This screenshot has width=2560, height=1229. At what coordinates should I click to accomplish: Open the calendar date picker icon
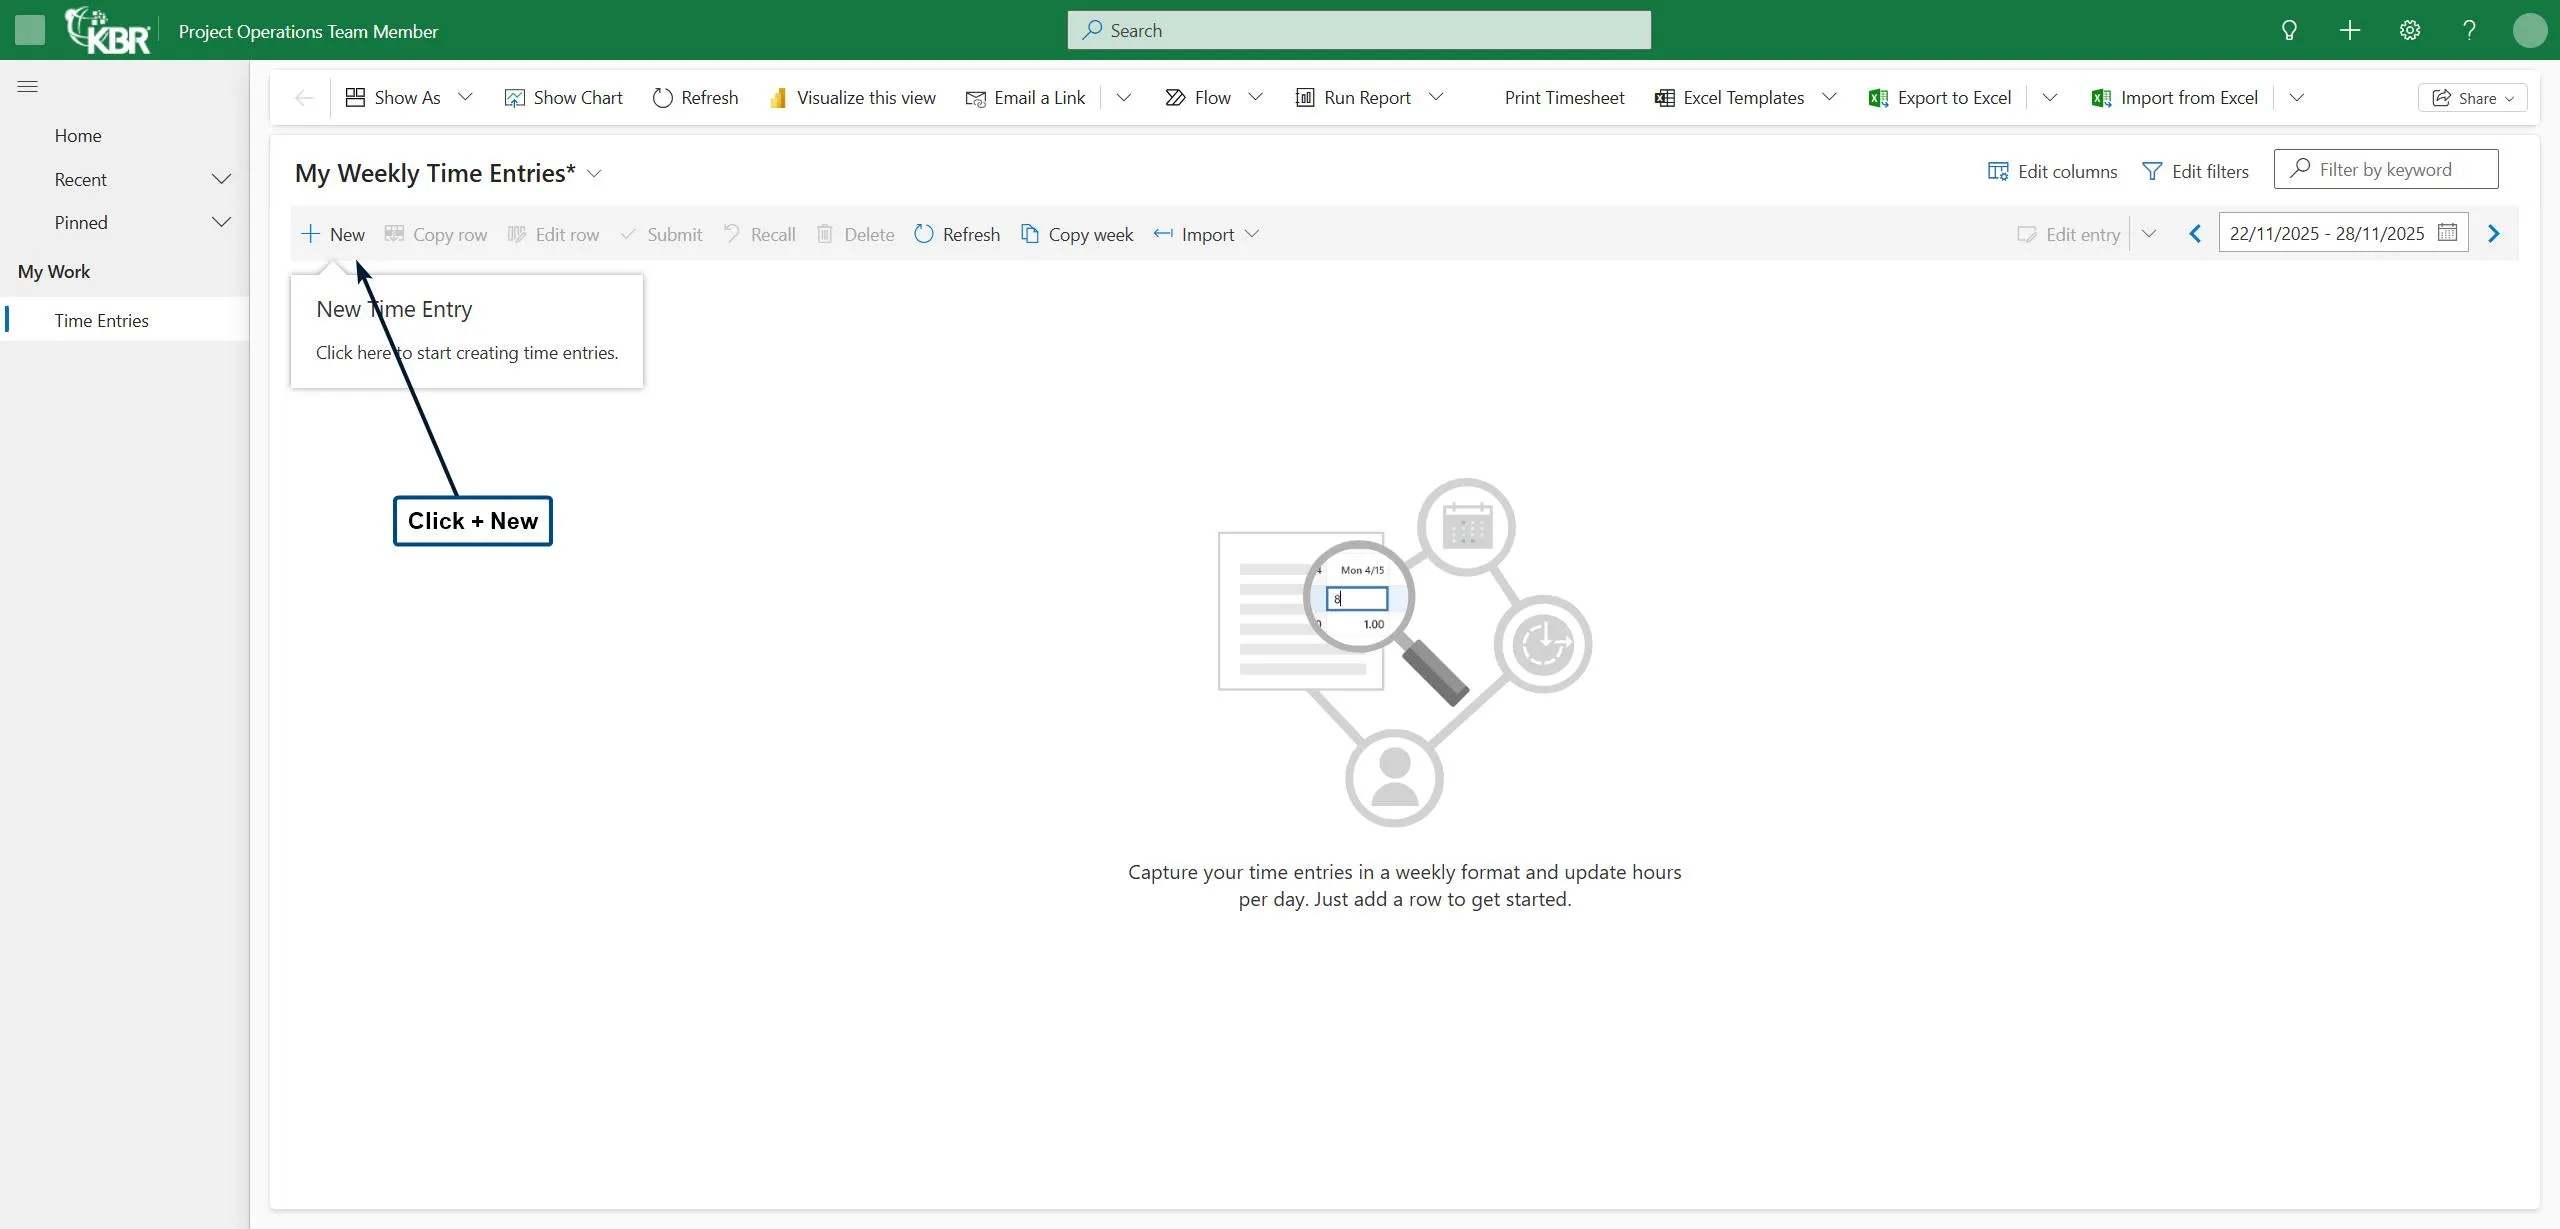coord(2447,233)
